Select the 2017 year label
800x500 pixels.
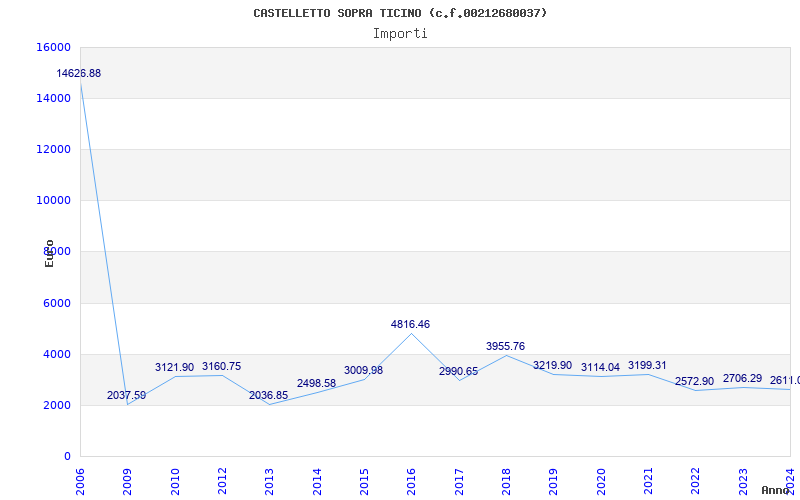tap(459, 481)
